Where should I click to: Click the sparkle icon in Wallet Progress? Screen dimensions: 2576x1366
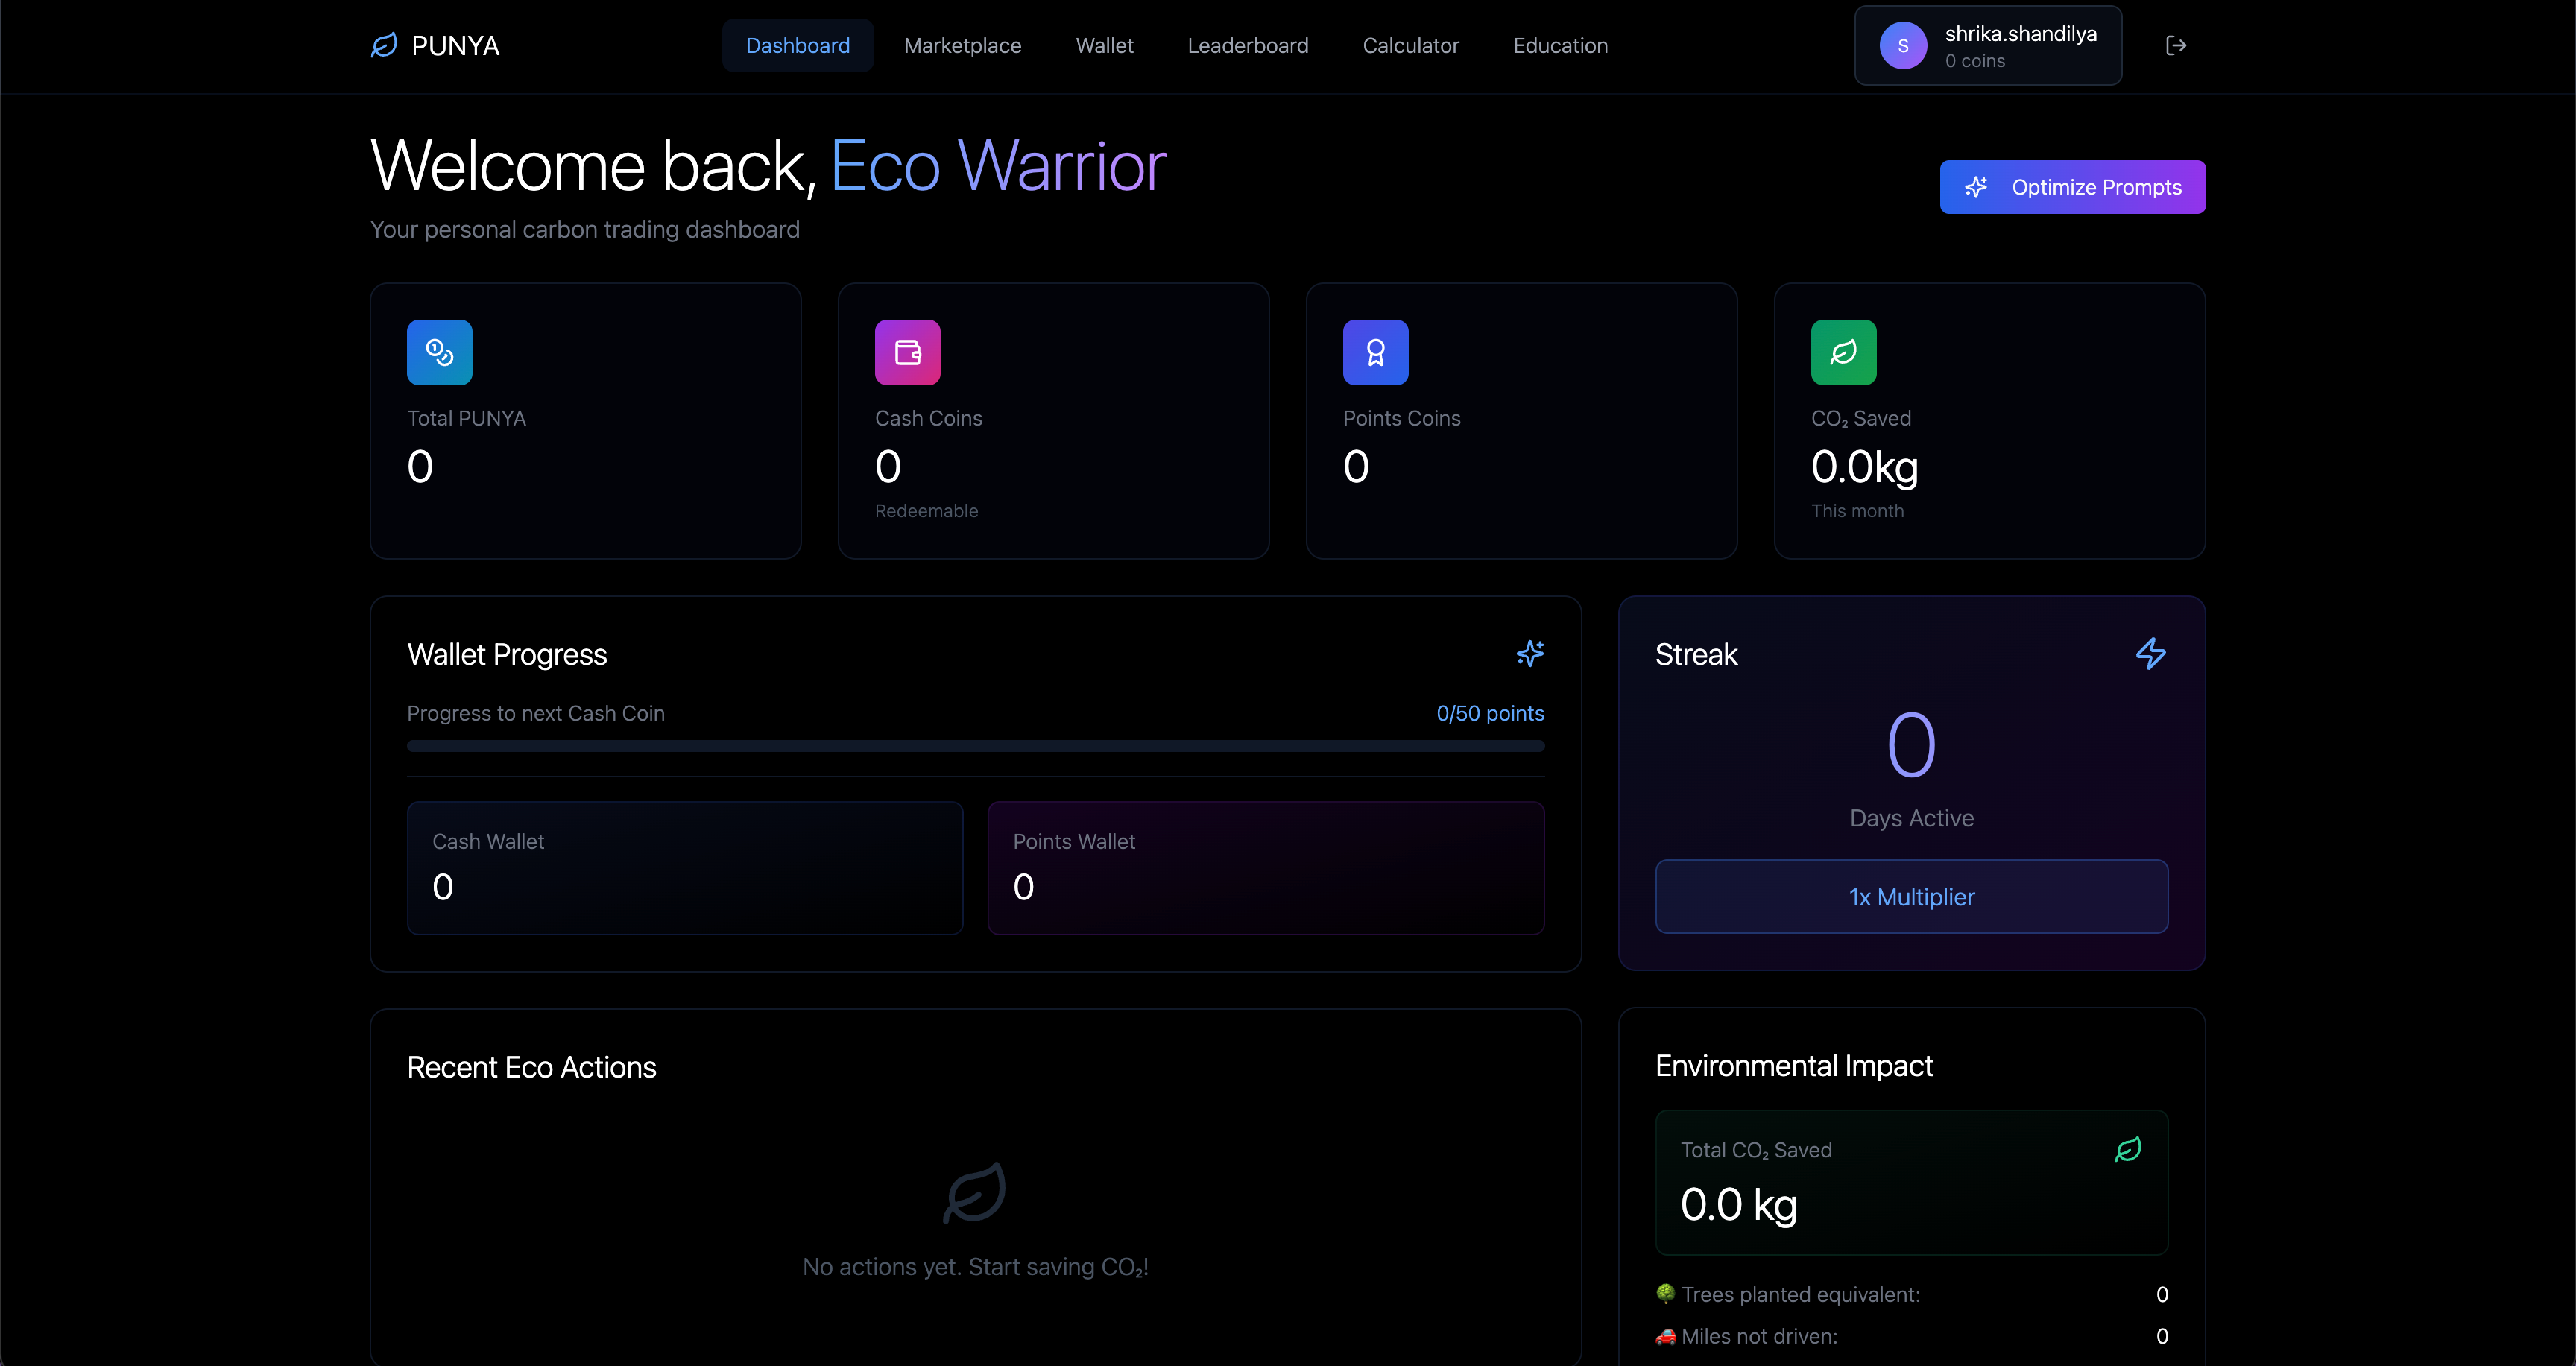click(x=1529, y=654)
